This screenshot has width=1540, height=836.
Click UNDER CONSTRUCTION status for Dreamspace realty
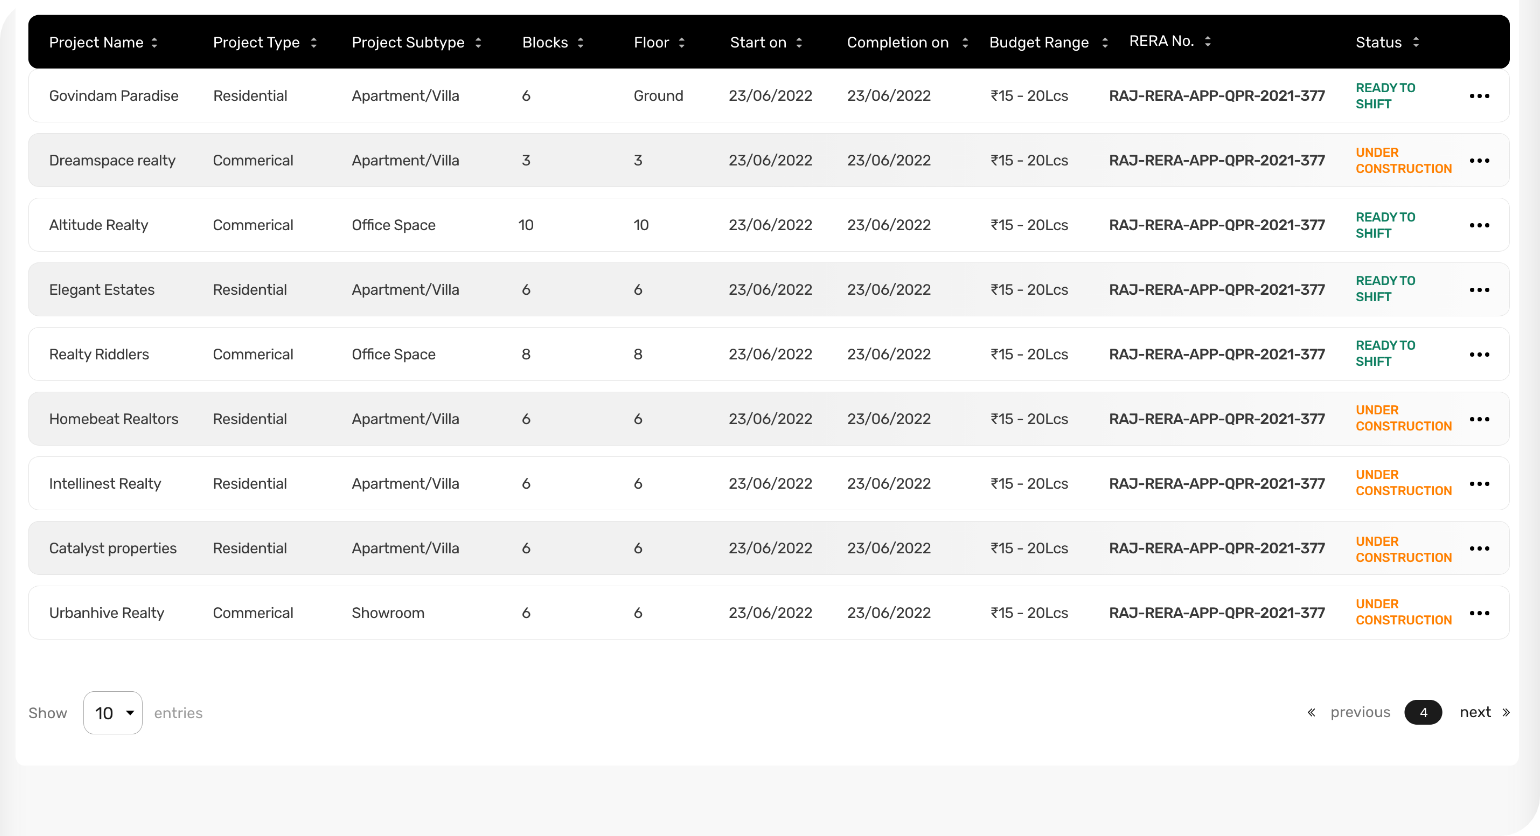point(1404,161)
